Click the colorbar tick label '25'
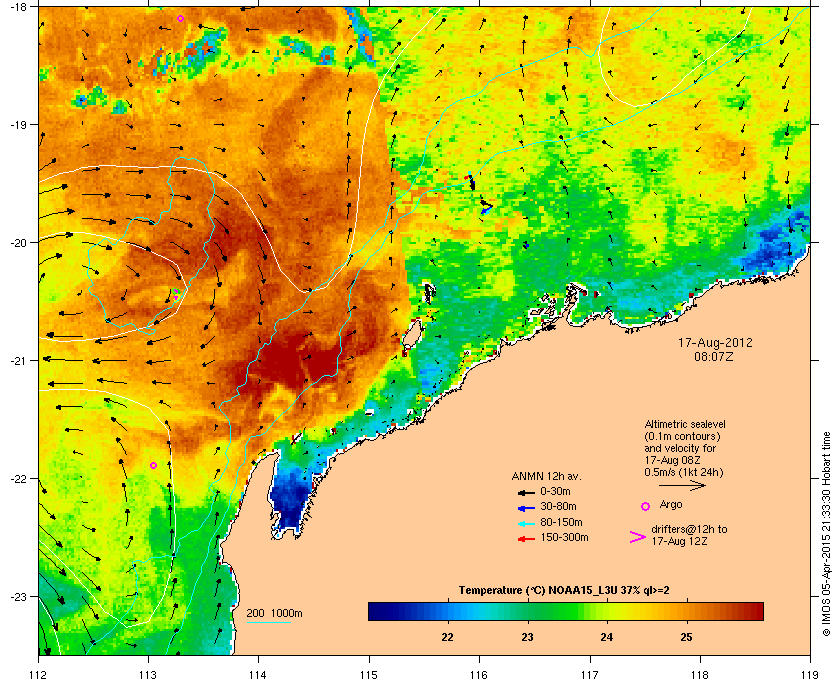 686,638
